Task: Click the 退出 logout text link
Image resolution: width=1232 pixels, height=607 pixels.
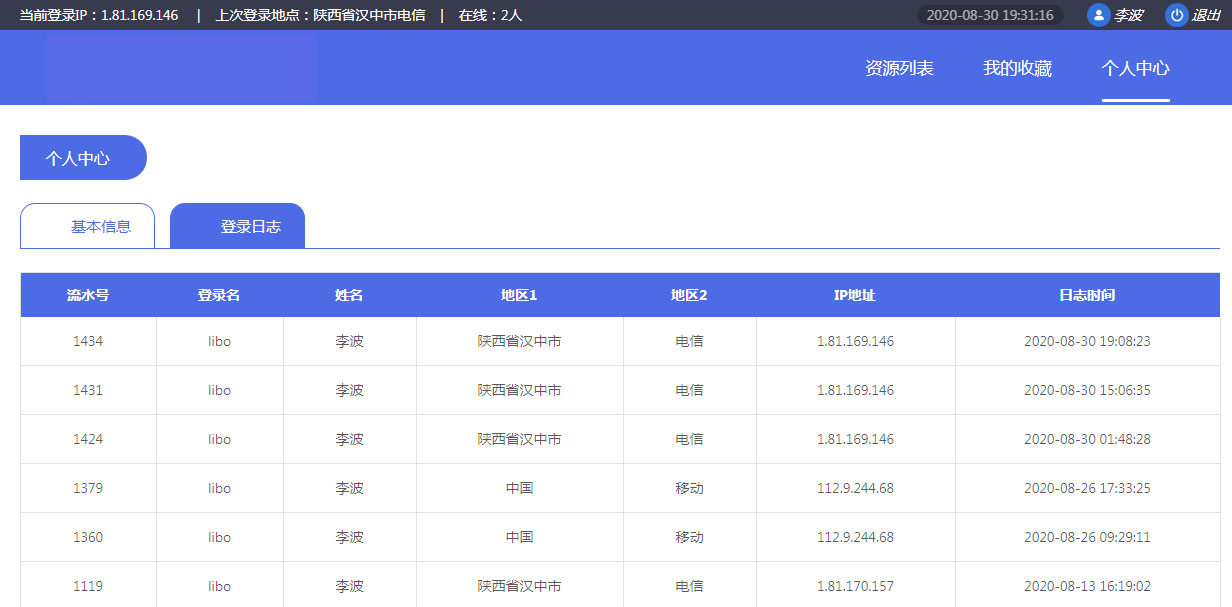Action: point(1206,15)
